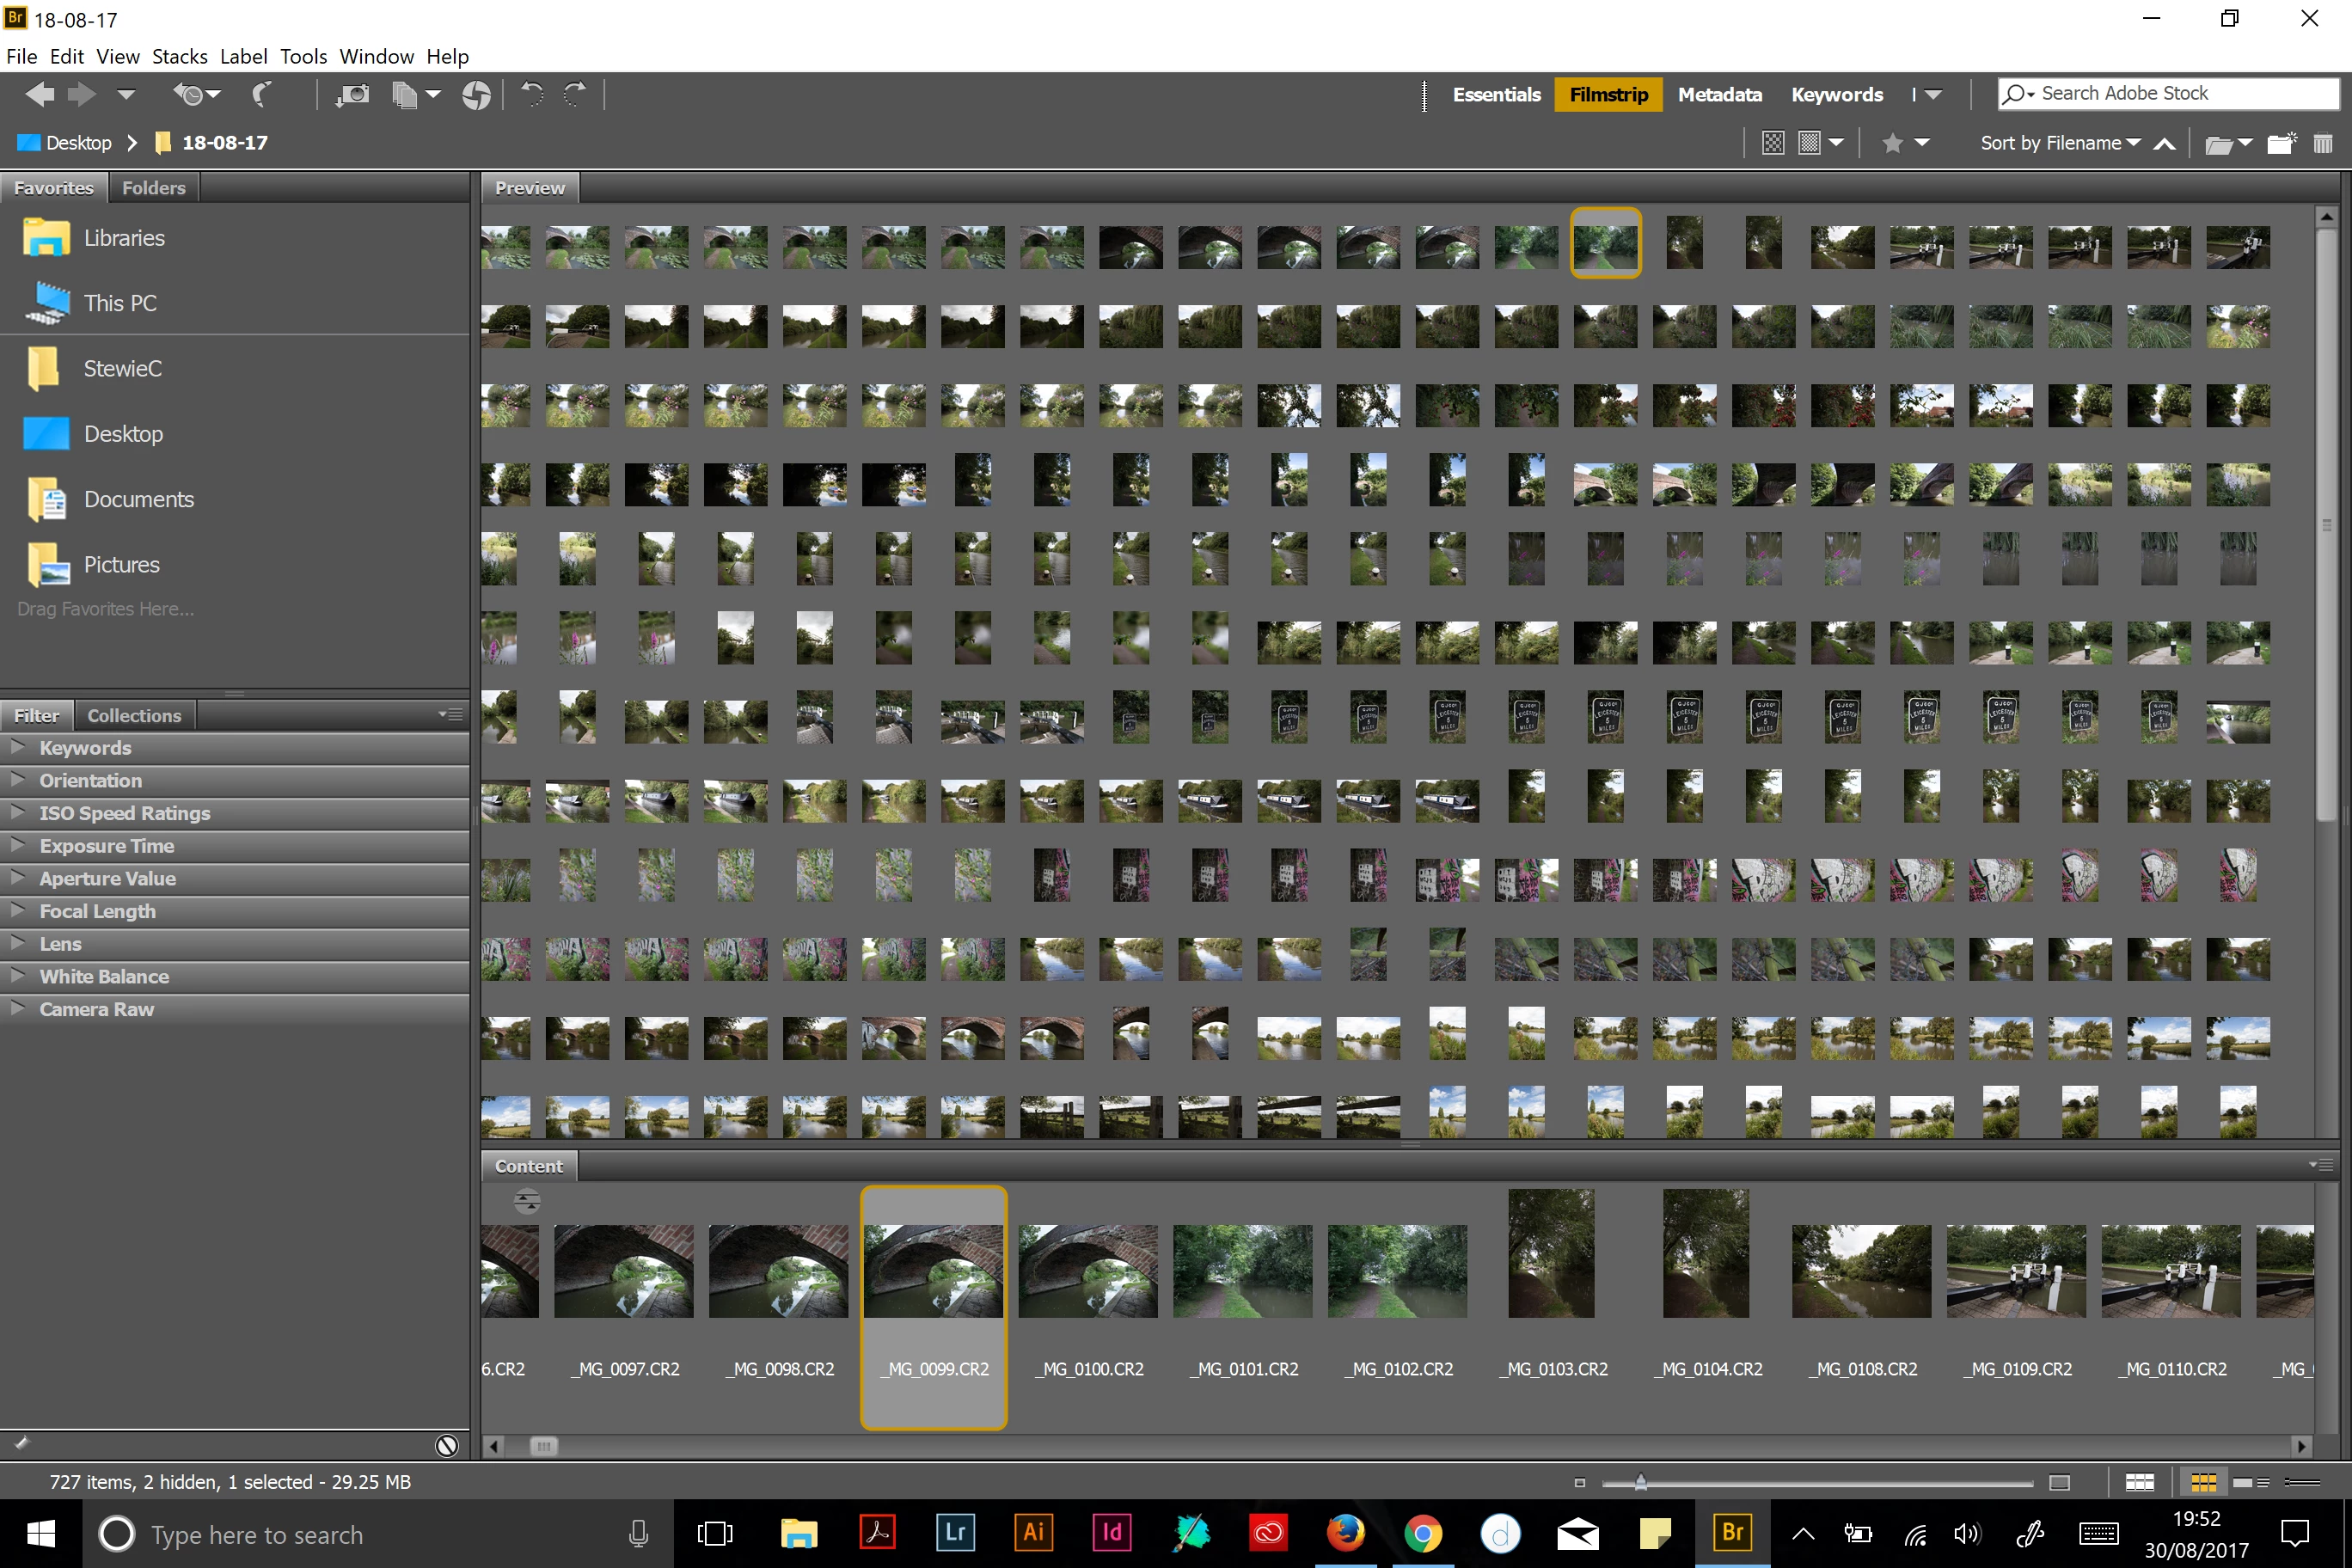2352x1568 pixels.
Task: Click the Return to Photoshop boomerang icon
Action: click(261, 94)
